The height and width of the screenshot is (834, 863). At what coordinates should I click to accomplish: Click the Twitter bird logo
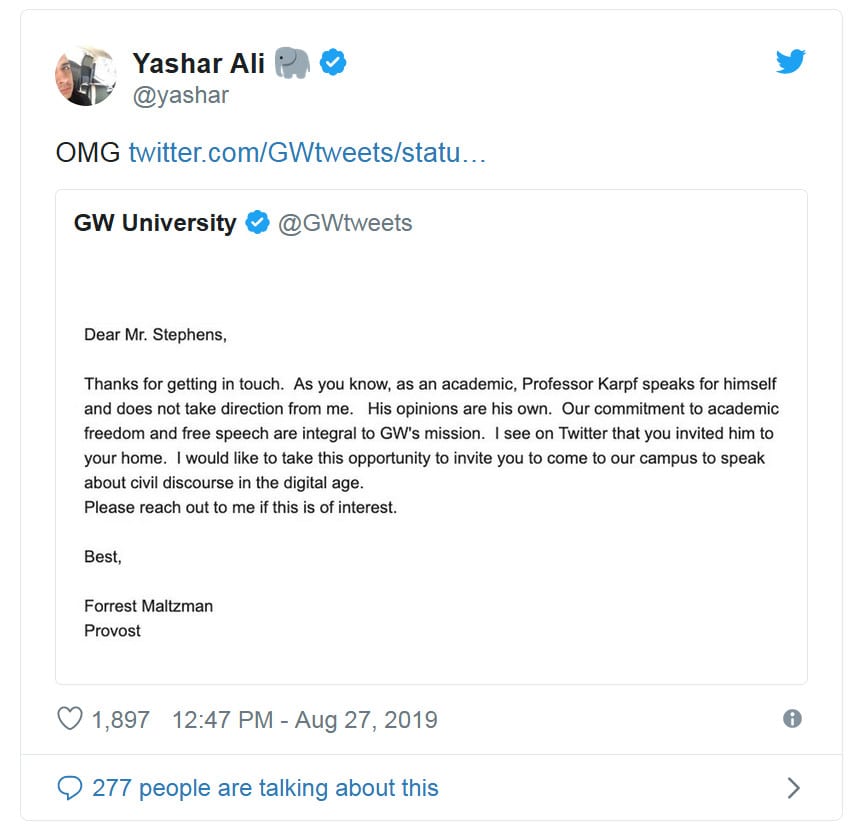(x=790, y=62)
